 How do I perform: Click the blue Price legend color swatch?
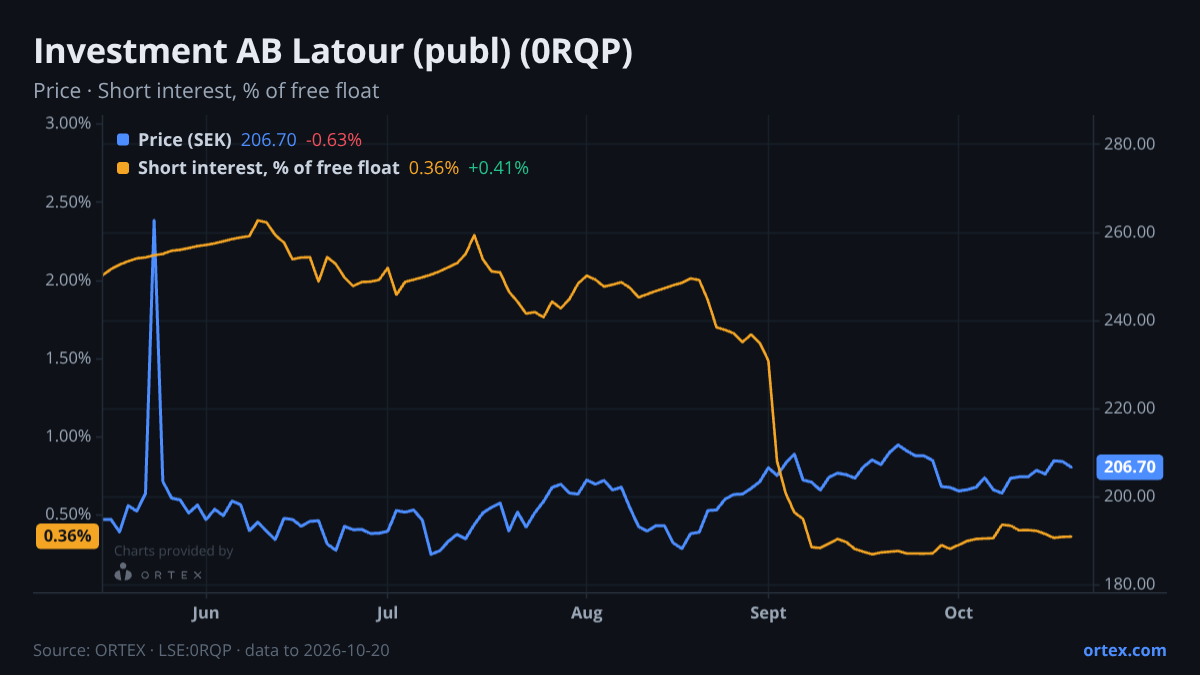pos(123,140)
